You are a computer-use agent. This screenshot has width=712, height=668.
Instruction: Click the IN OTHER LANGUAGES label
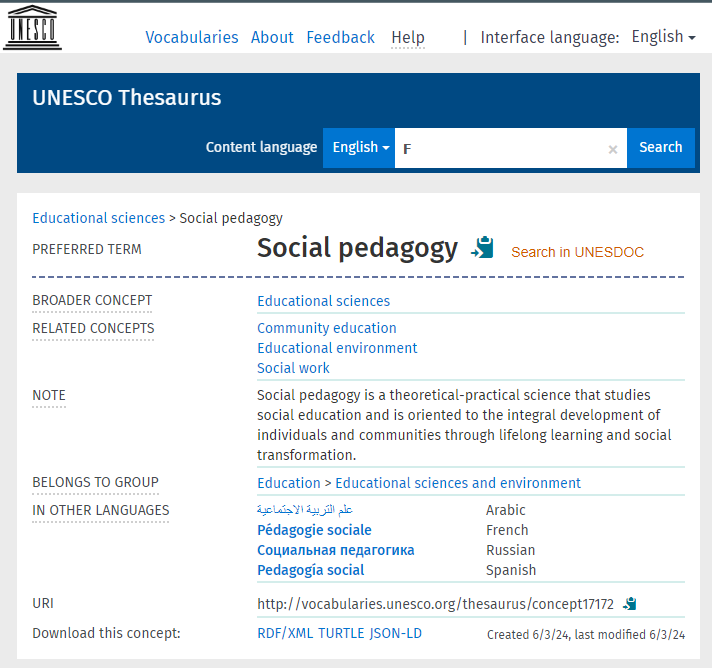click(101, 510)
